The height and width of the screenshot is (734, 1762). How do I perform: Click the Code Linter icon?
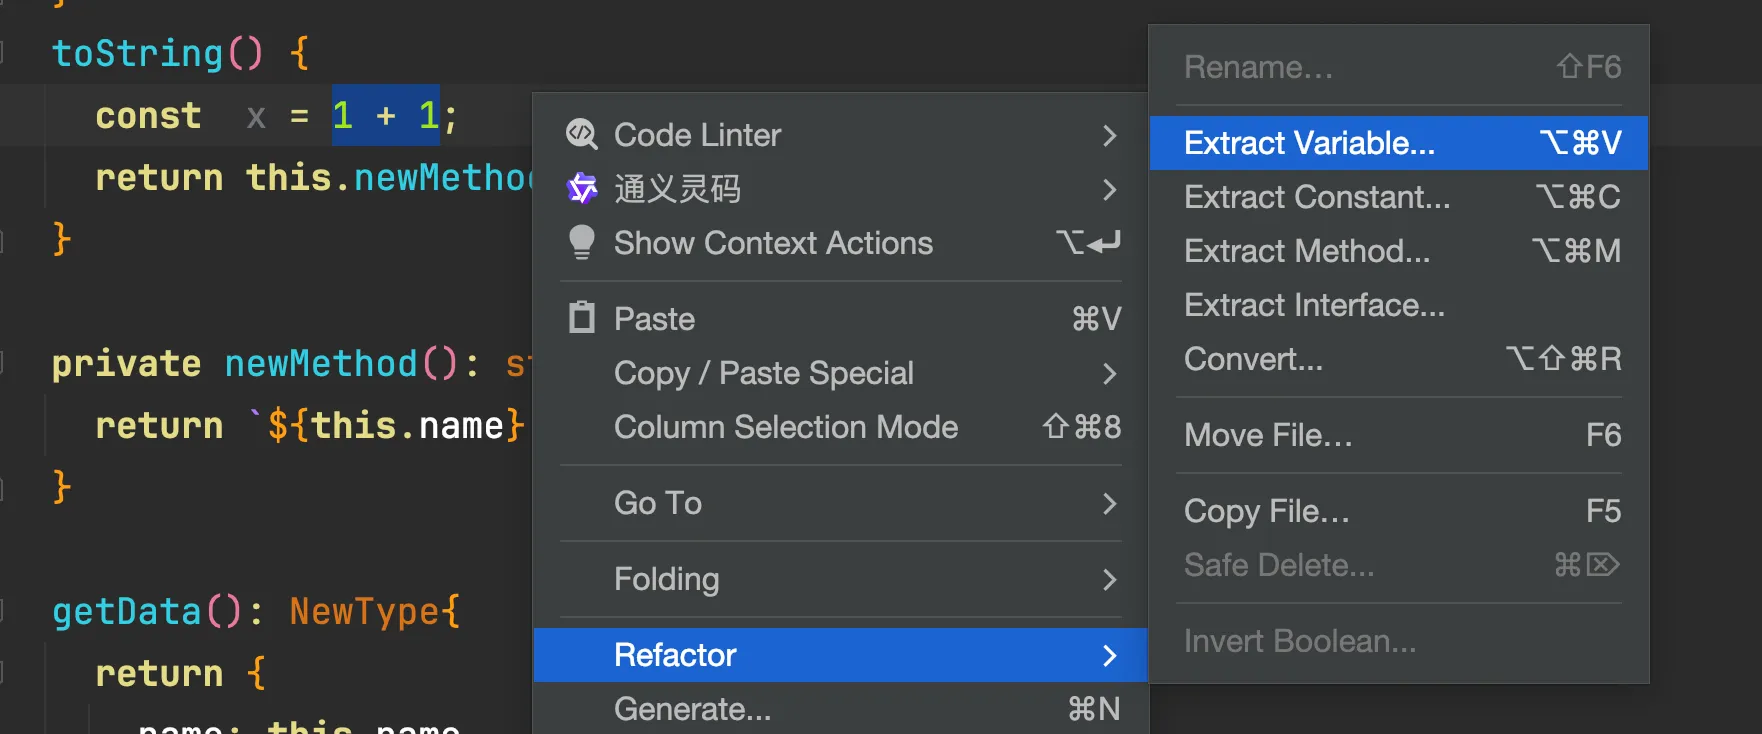[581, 135]
